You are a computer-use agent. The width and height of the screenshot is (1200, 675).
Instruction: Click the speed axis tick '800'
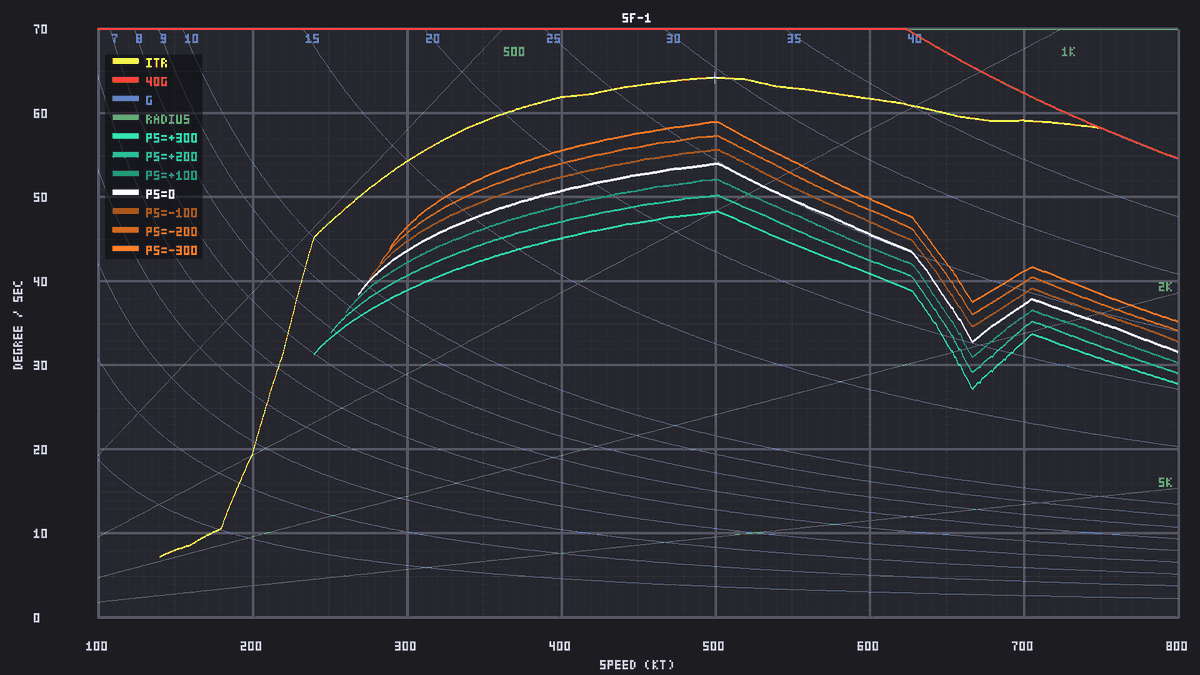(x=1177, y=646)
